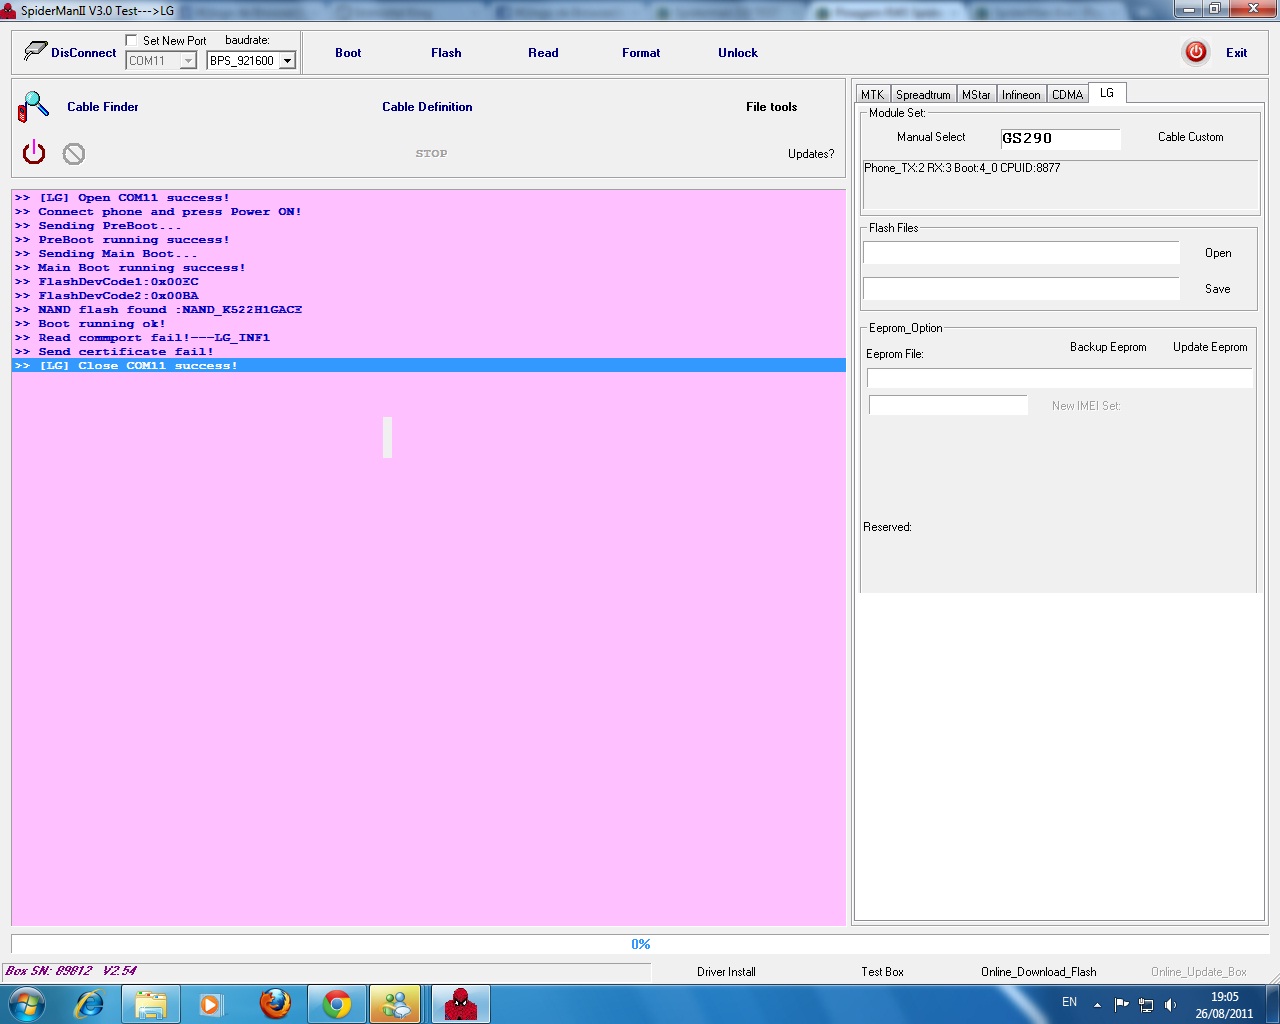The height and width of the screenshot is (1024, 1280).
Task: Launch Internet Explorer from the taskbar
Action: (x=89, y=1004)
